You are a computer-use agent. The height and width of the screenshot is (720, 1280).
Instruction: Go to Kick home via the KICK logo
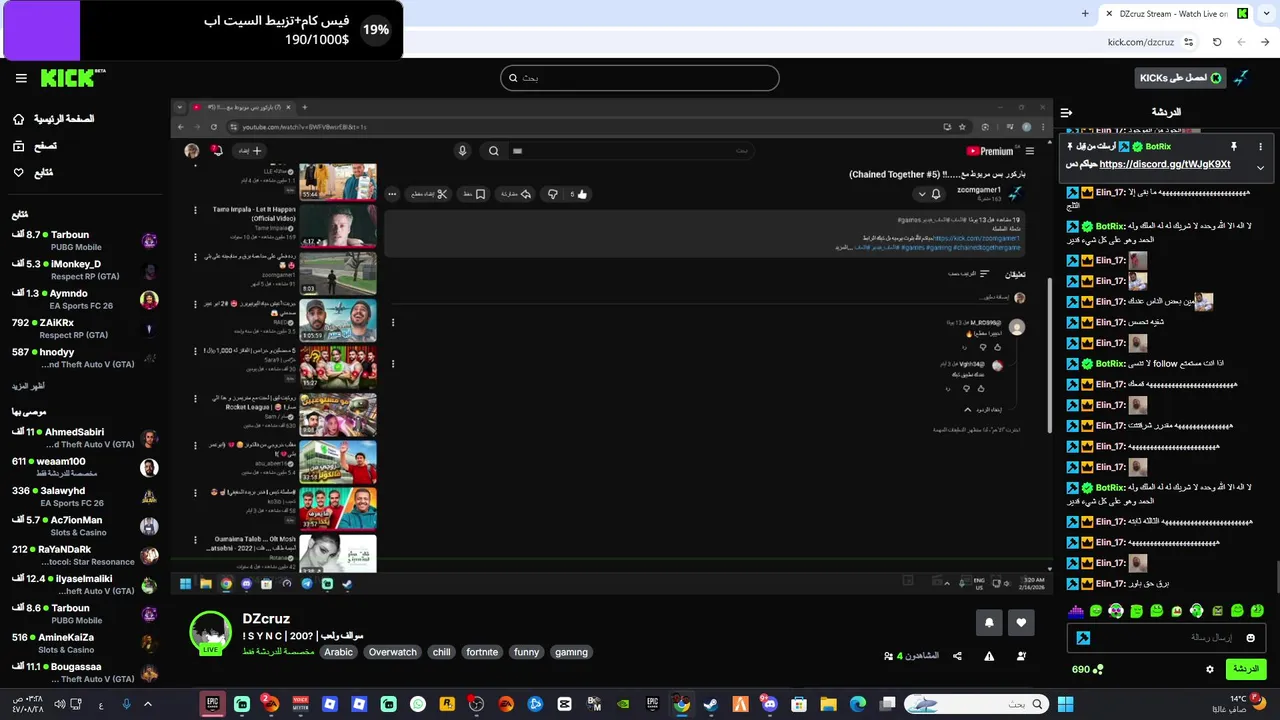(72, 78)
